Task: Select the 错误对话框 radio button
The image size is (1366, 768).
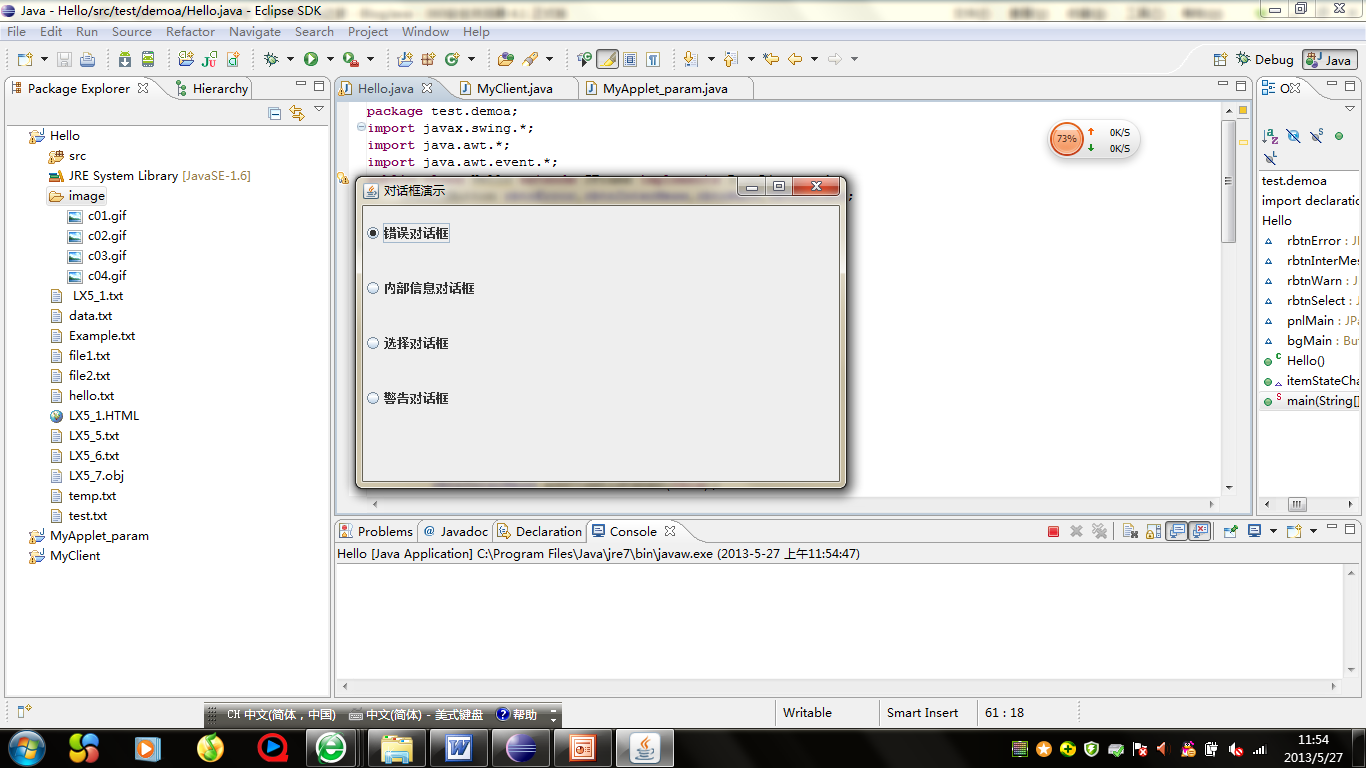Action: (408, 233)
